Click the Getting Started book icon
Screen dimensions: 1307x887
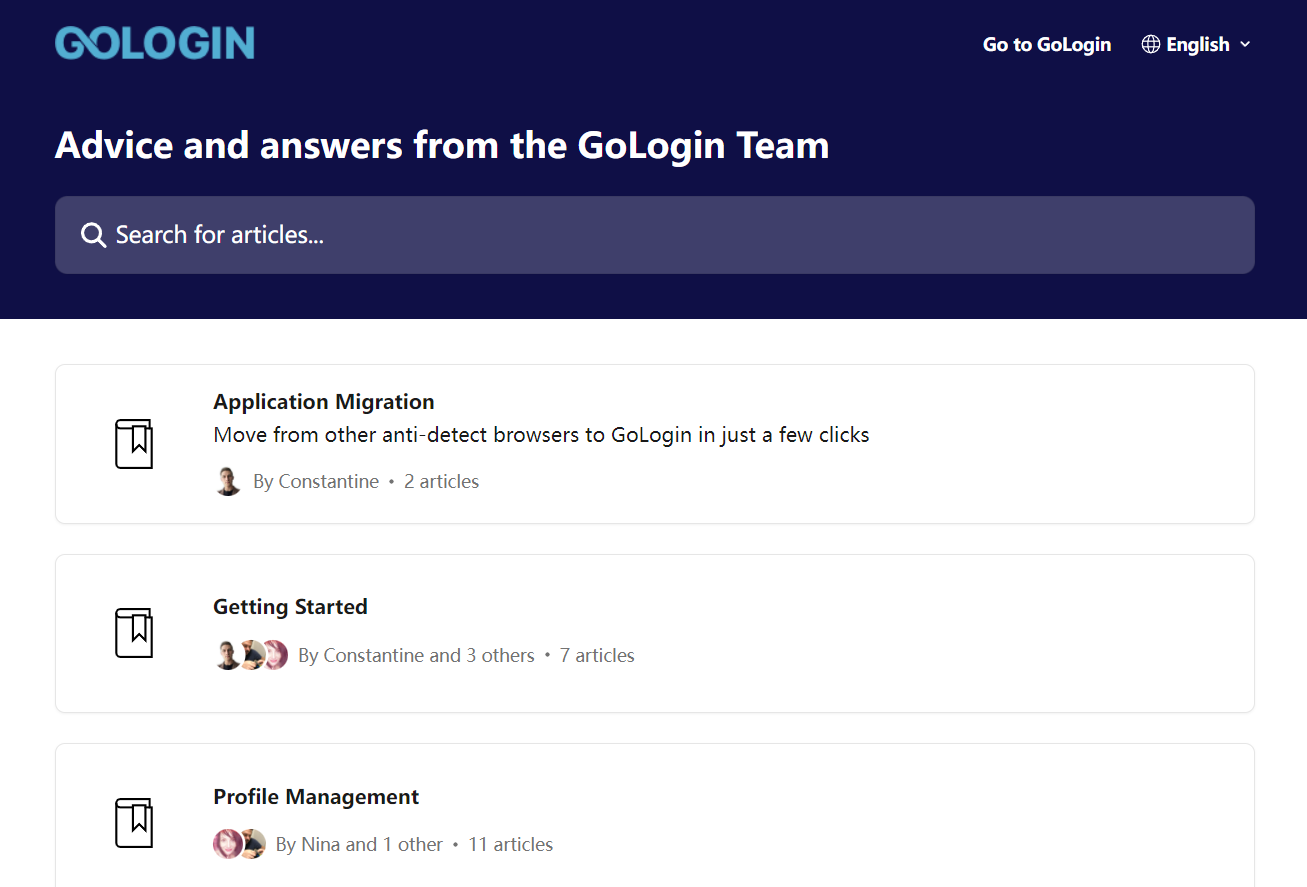pos(134,633)
